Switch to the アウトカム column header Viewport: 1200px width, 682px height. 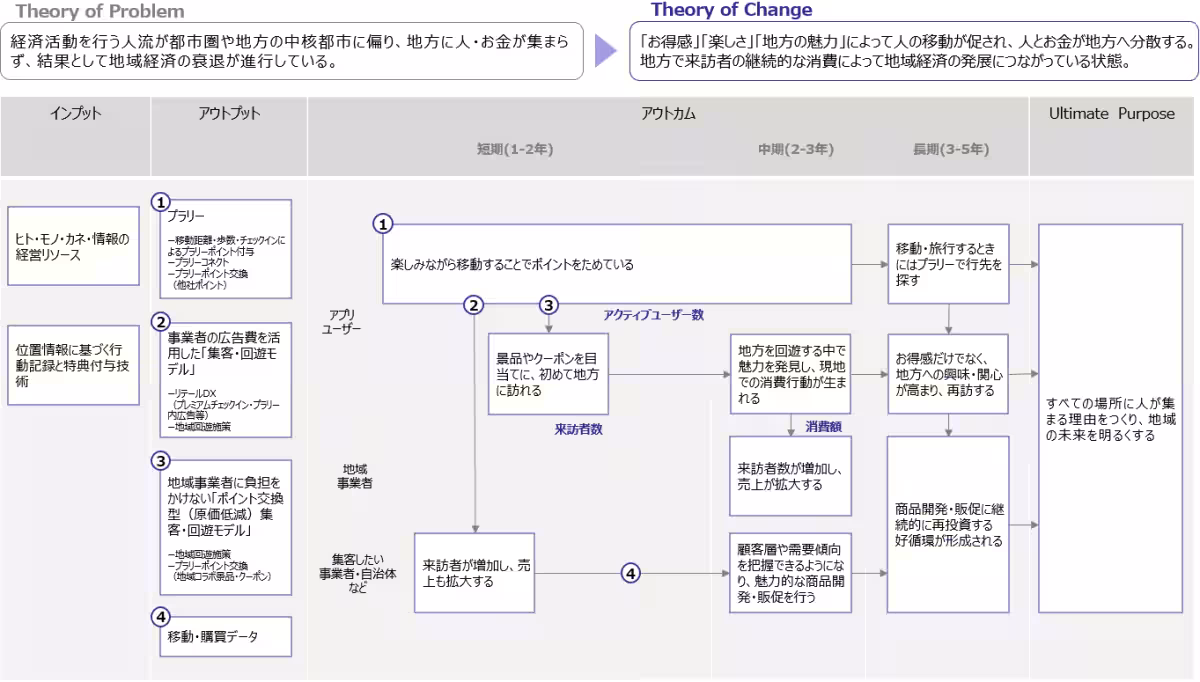pos(668,114)
